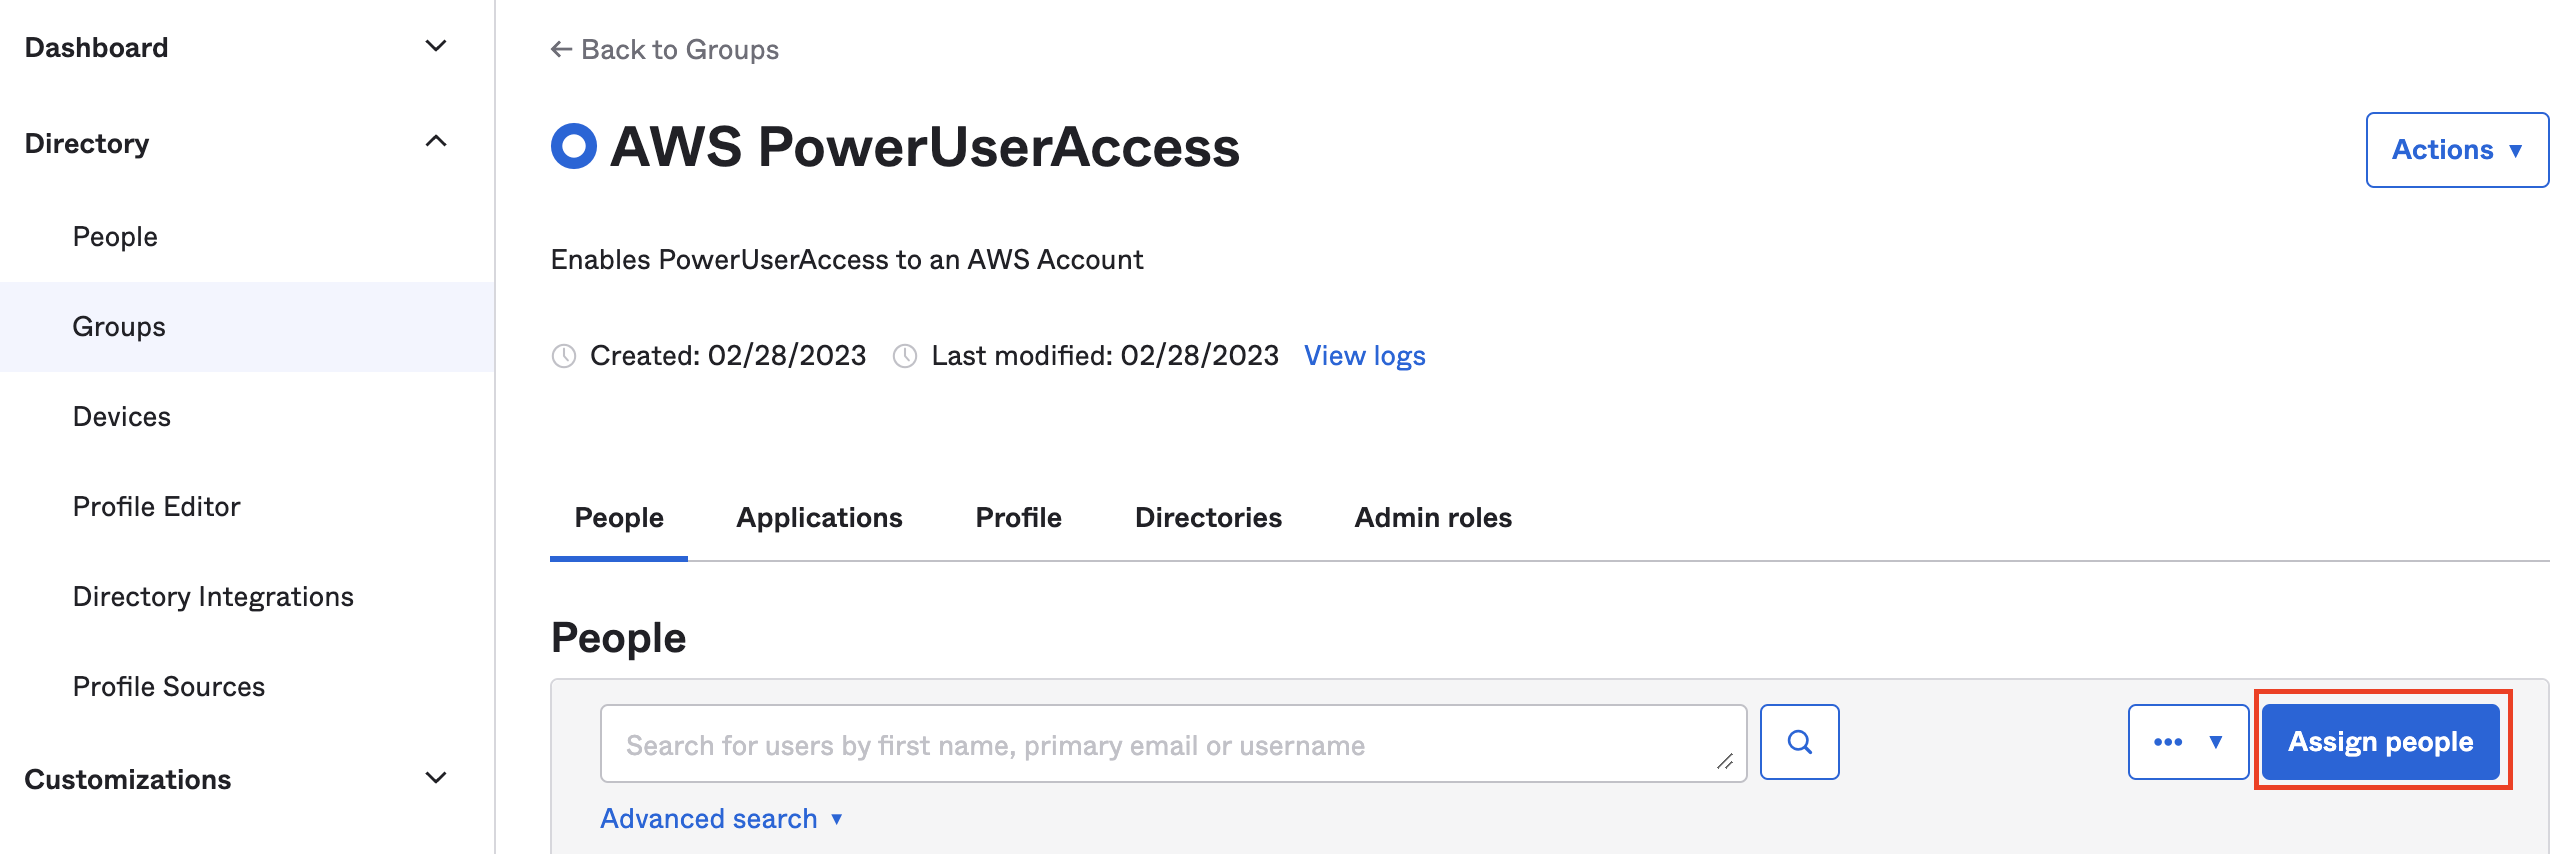Expand the Dashboard sidebar section
The height and width of the screenshot is (854, 2574).
[x=436, y=47]
